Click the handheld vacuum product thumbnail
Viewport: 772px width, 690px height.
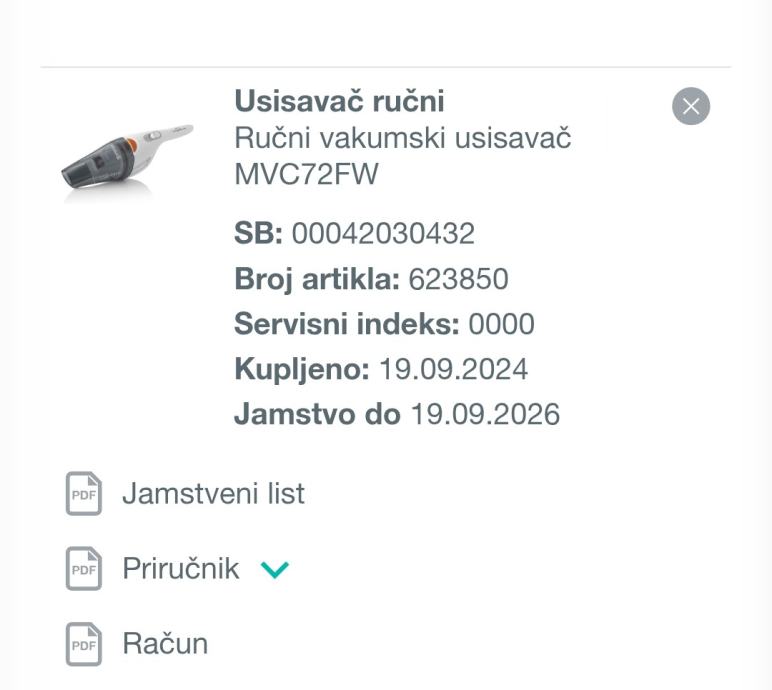click(x=127, y=160)
